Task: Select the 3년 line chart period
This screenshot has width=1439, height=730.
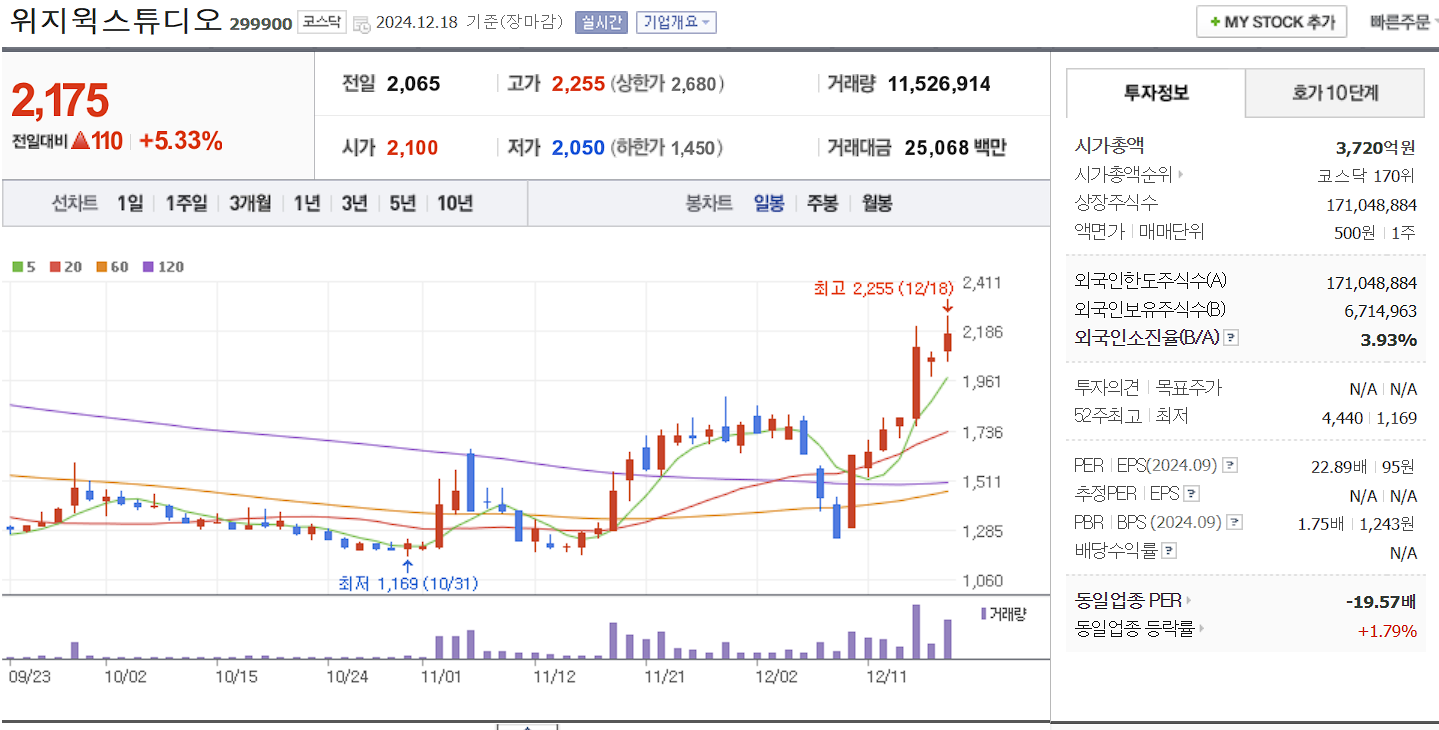Action: [x=354, y=204]
